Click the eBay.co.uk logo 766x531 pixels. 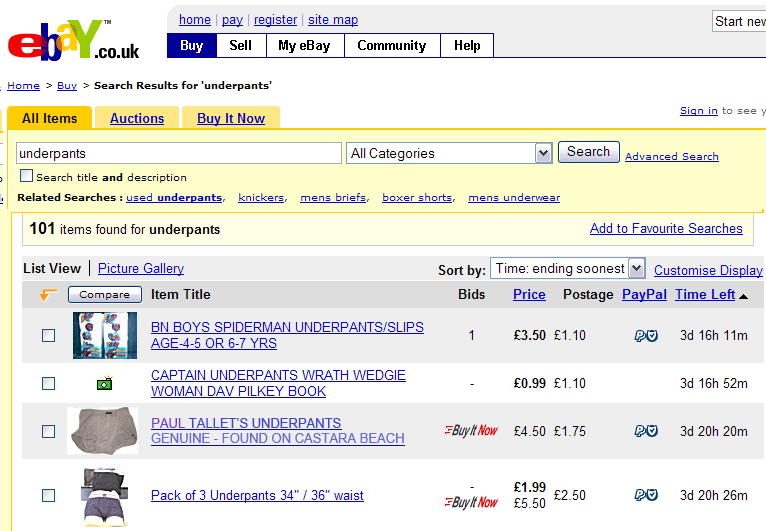pyautogui.click(x=73, y=41)
